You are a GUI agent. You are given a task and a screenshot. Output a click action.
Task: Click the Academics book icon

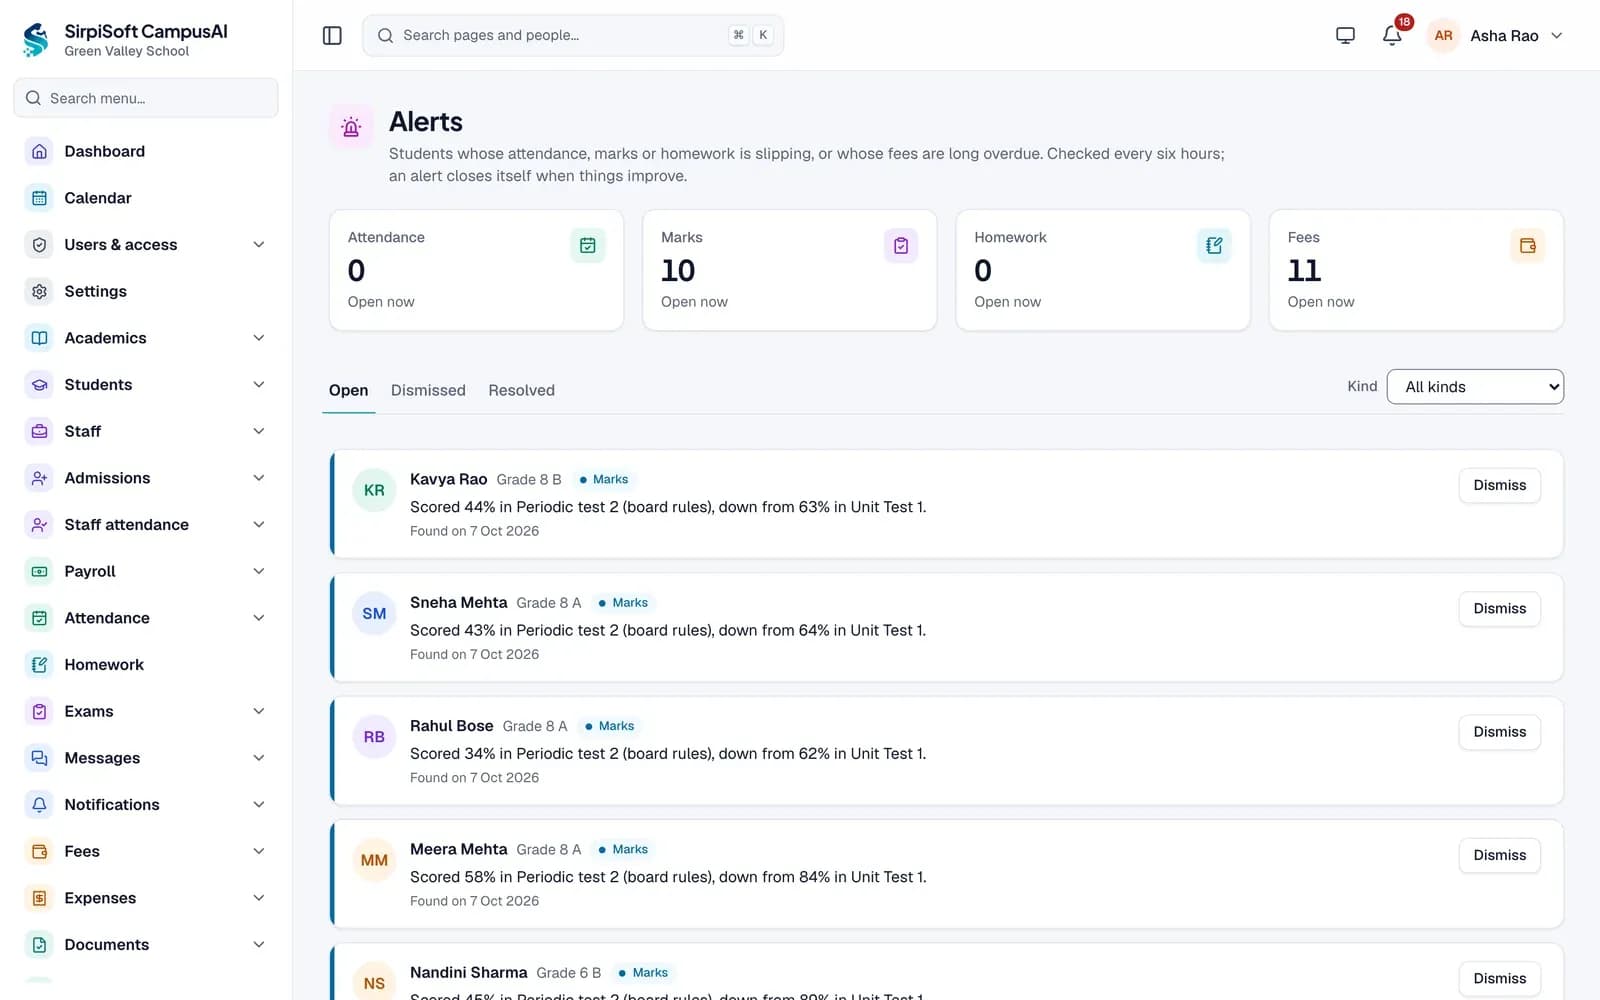click(x=39, y=338)
